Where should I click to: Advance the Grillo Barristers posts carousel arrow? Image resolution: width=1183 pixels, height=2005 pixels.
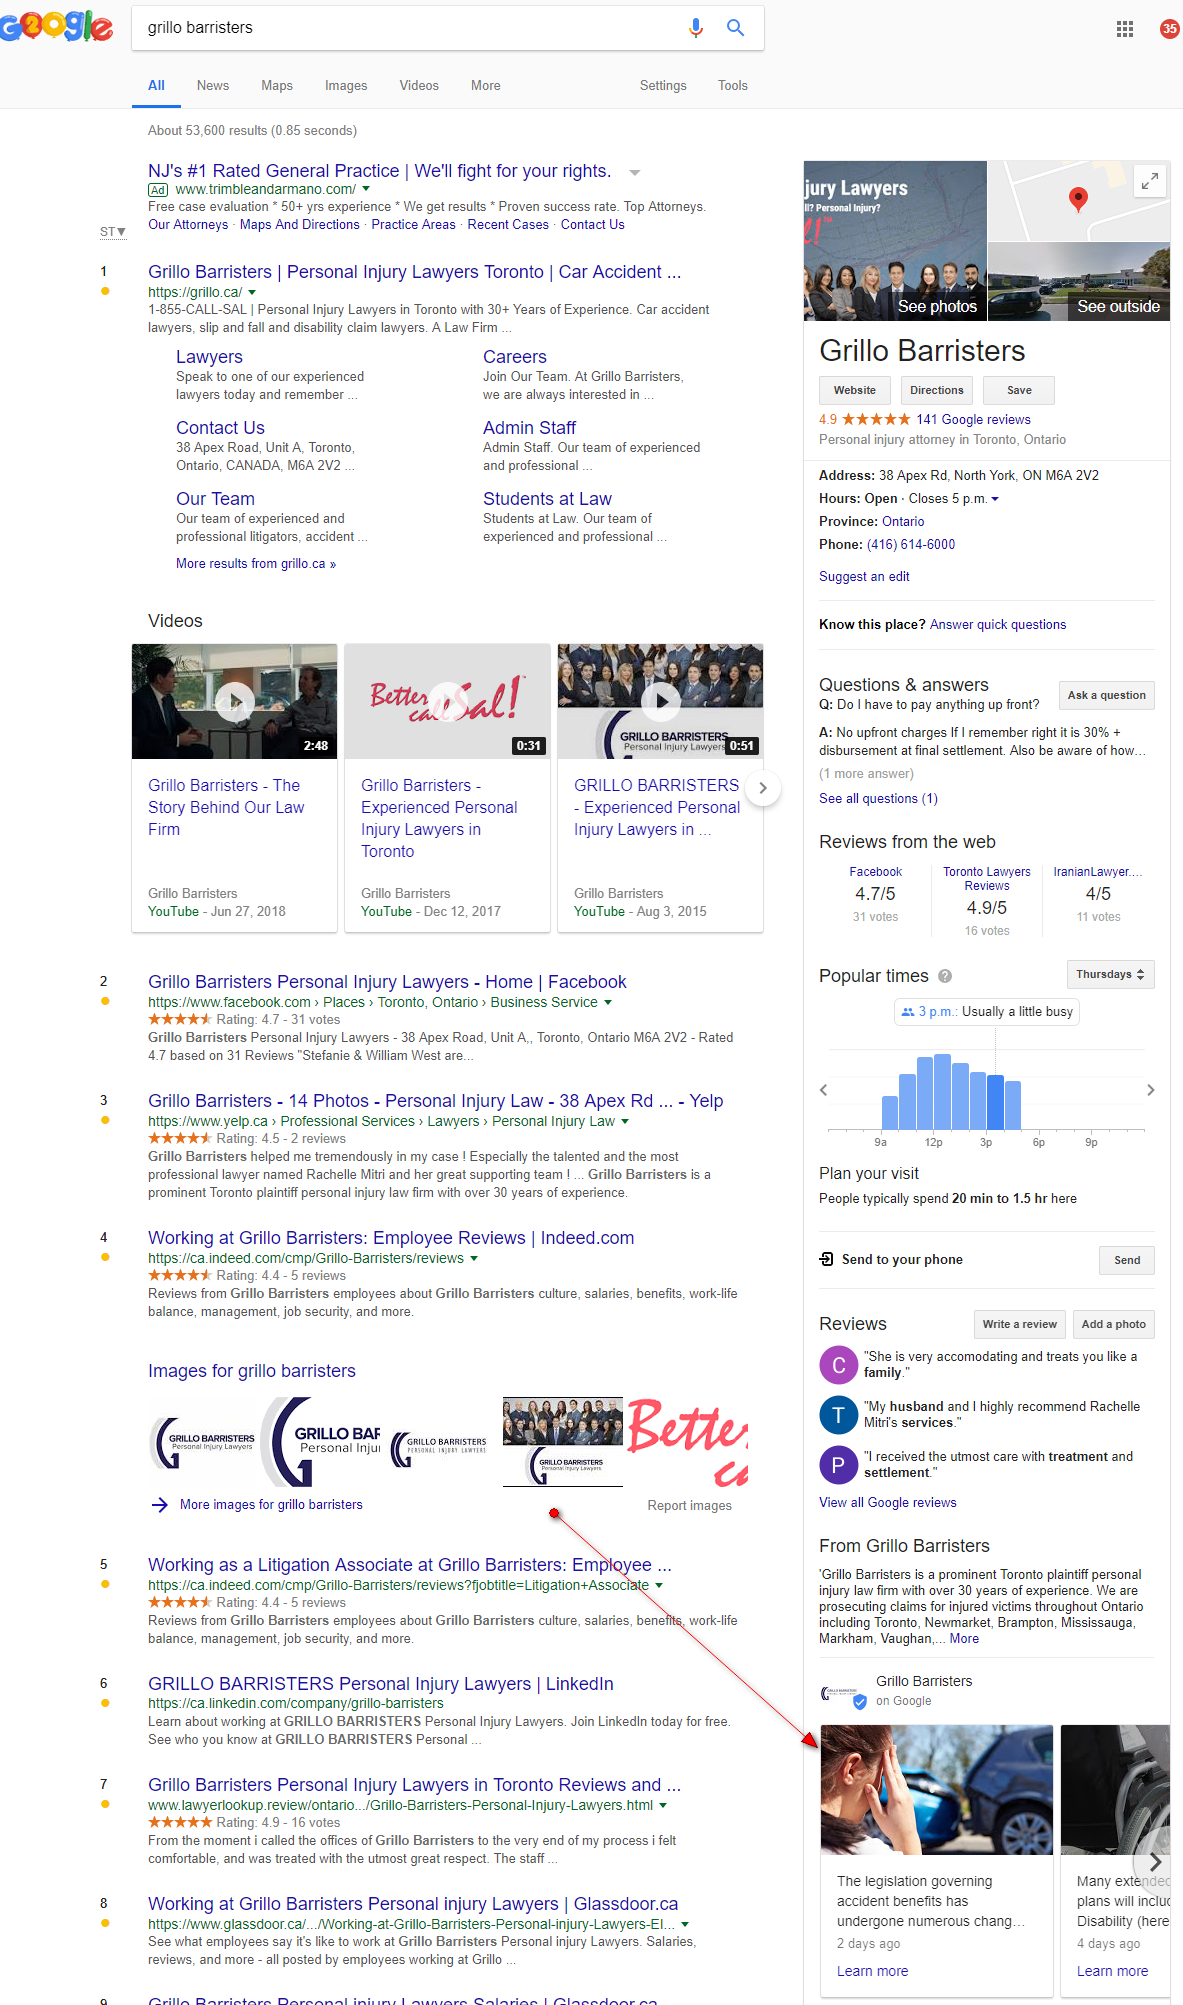1155,1862
